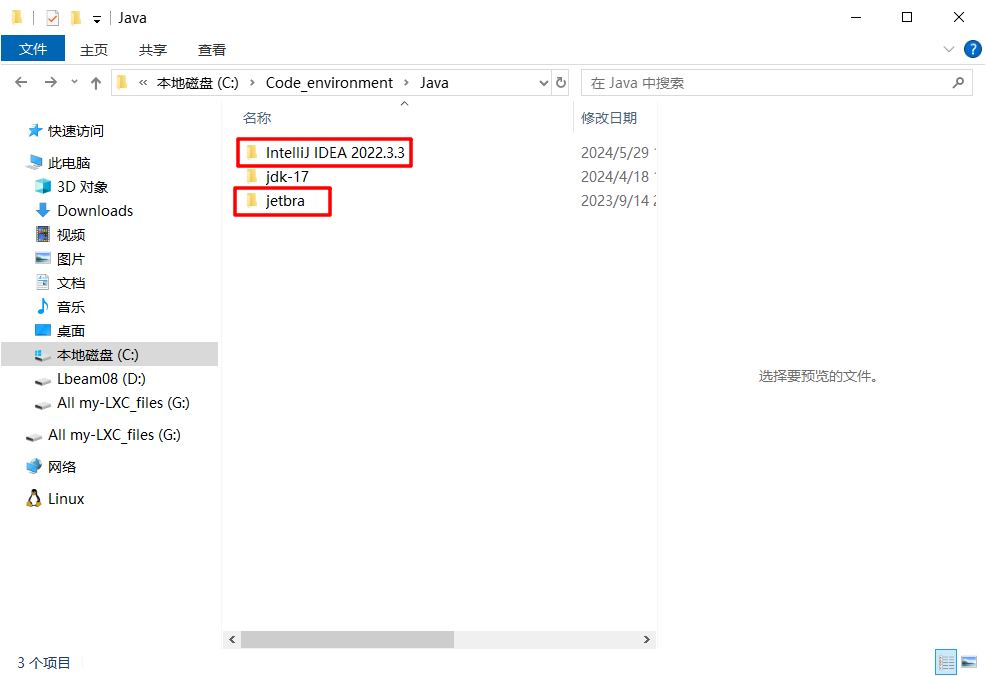Image resolution: width=986 pixels, height=676 pixels.
Task: Sort by the 修改日期 column header
Action: (x=609, y=118)
